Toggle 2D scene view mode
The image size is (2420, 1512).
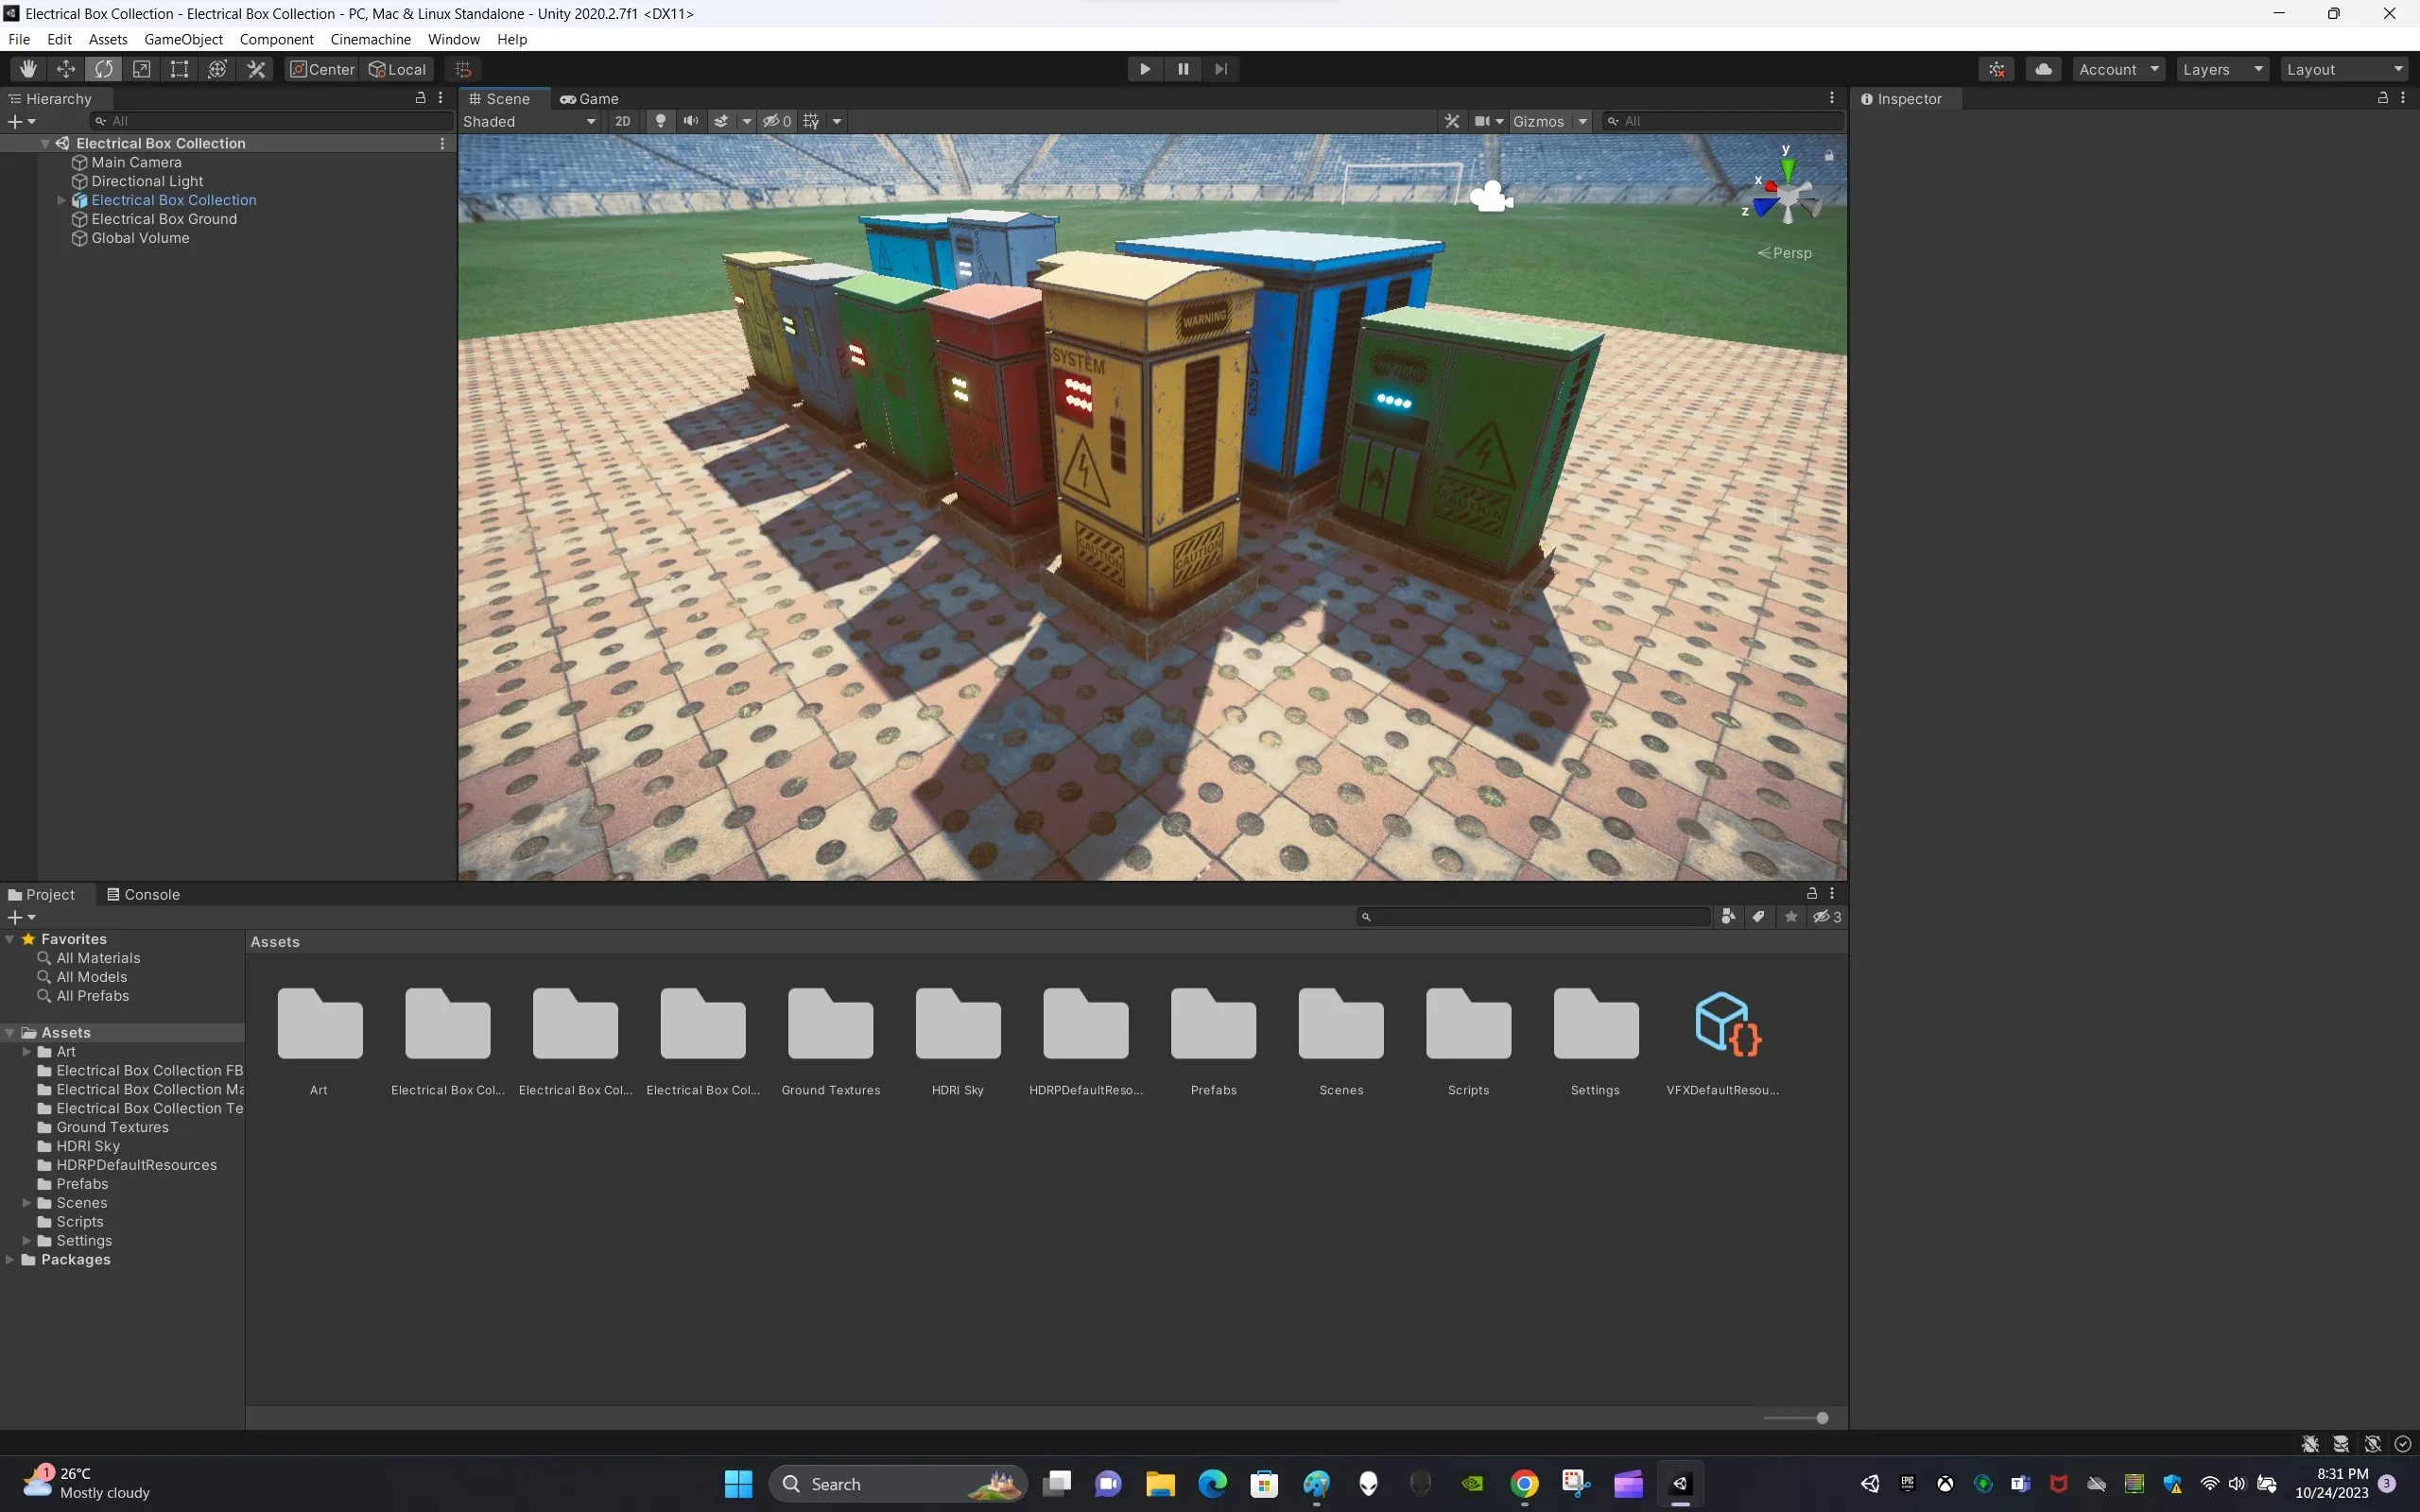point(623,121)
